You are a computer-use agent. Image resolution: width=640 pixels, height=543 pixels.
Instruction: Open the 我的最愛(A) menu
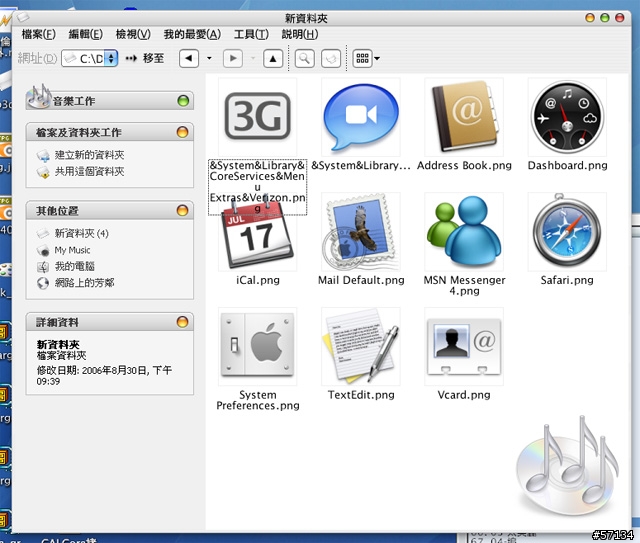(x=192, y=34)
